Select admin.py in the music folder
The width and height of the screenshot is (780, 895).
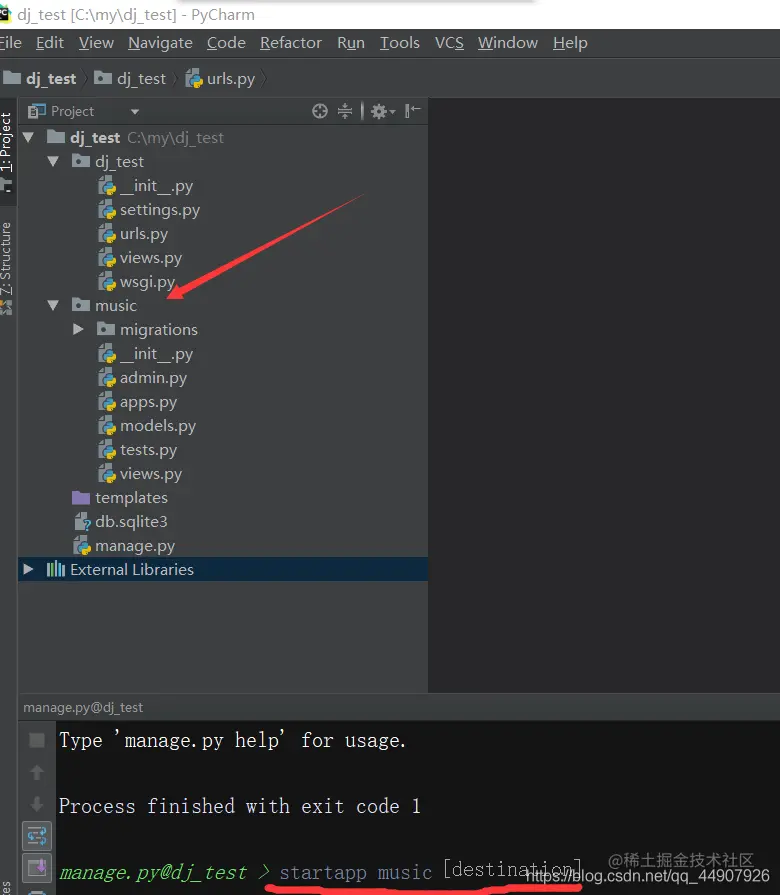pyautogui.click(x=143, y=378)
